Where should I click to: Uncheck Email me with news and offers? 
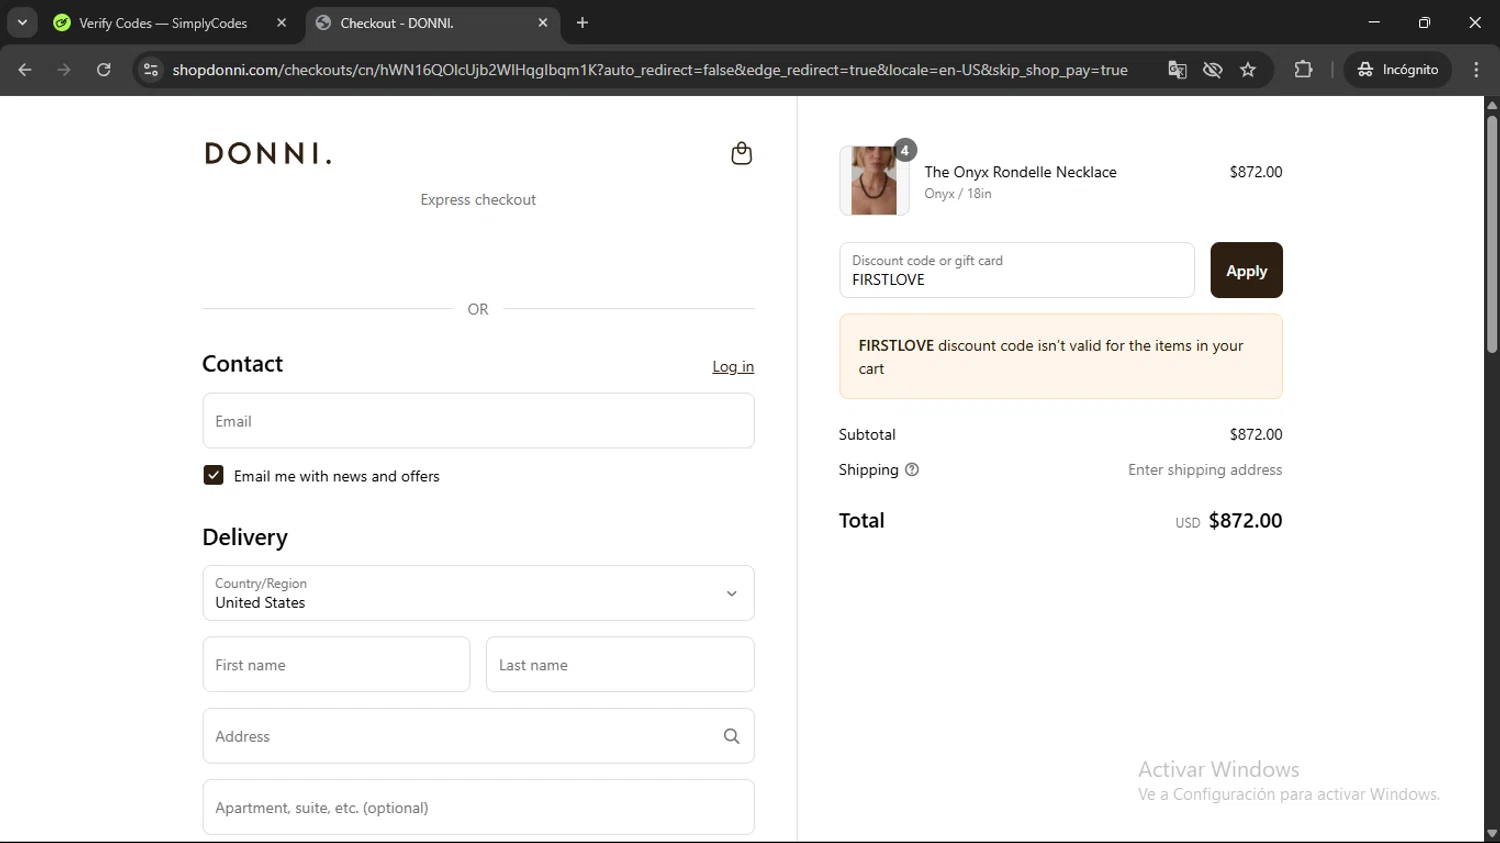[x=213, y=476]
